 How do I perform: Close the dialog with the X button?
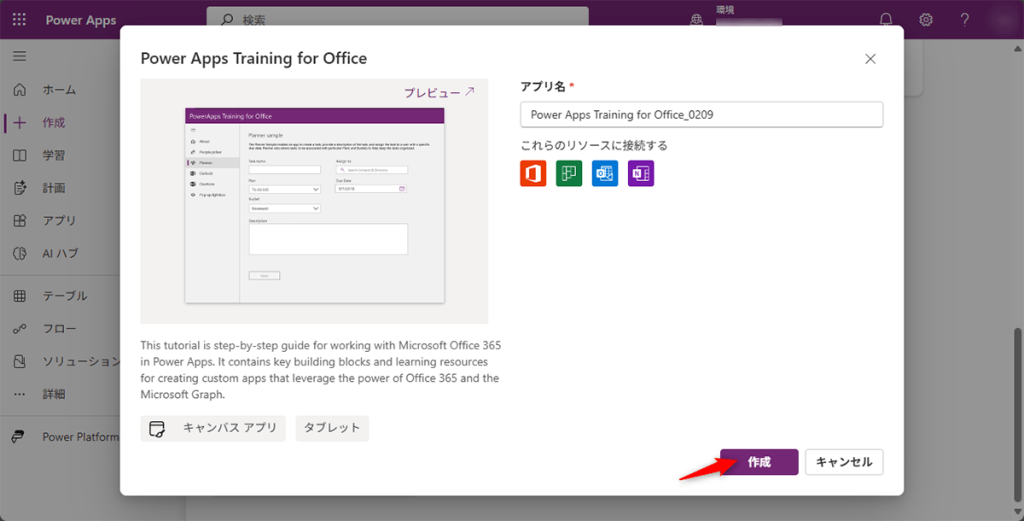coord(870,59)
